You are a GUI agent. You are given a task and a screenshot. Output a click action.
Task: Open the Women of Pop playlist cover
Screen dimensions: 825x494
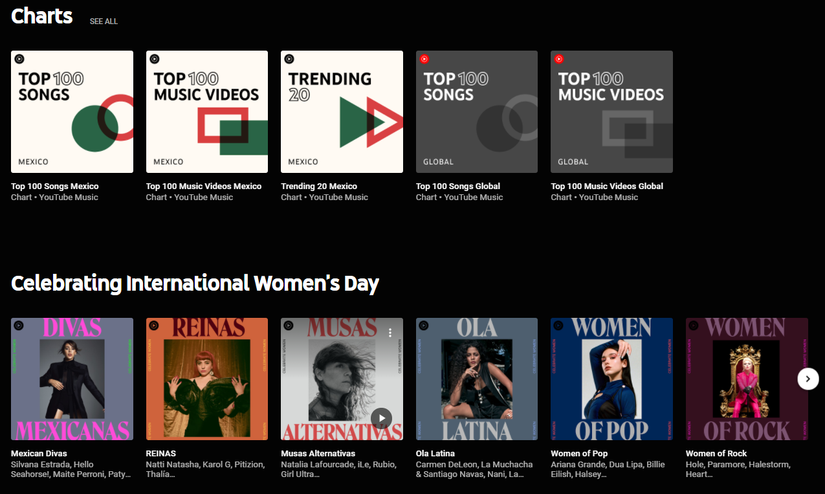(612, 379)
